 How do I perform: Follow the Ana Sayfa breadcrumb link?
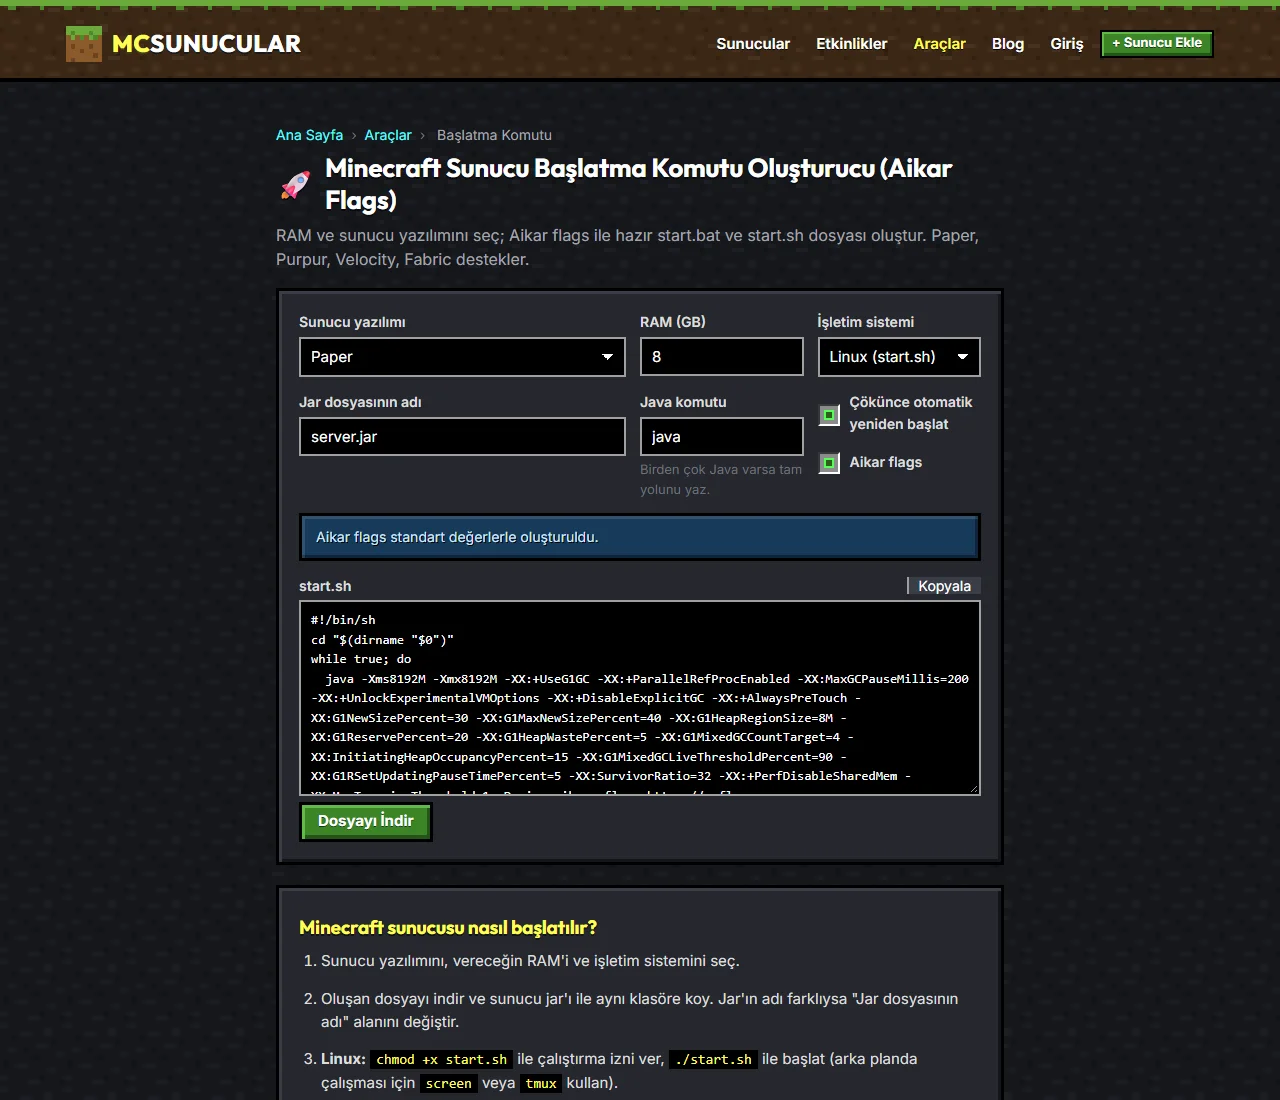click(309, 135)
